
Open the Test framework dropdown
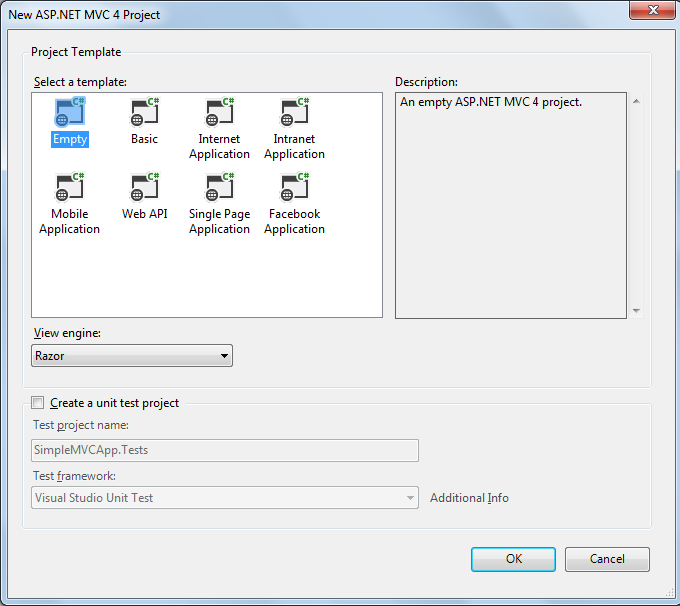coord(225,498)
